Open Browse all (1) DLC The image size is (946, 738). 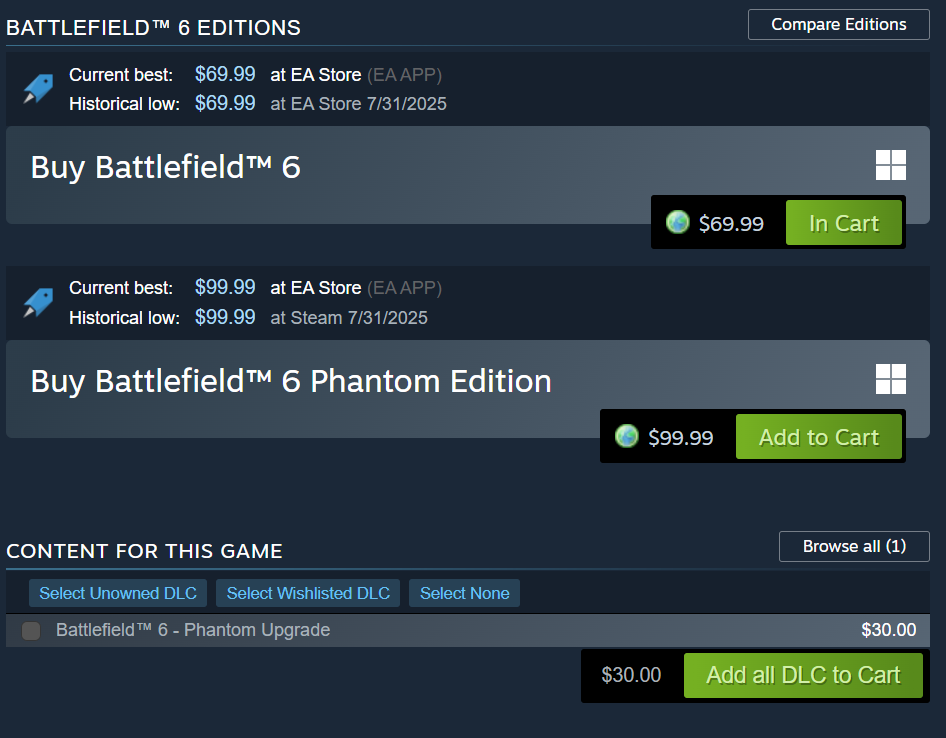853,547
